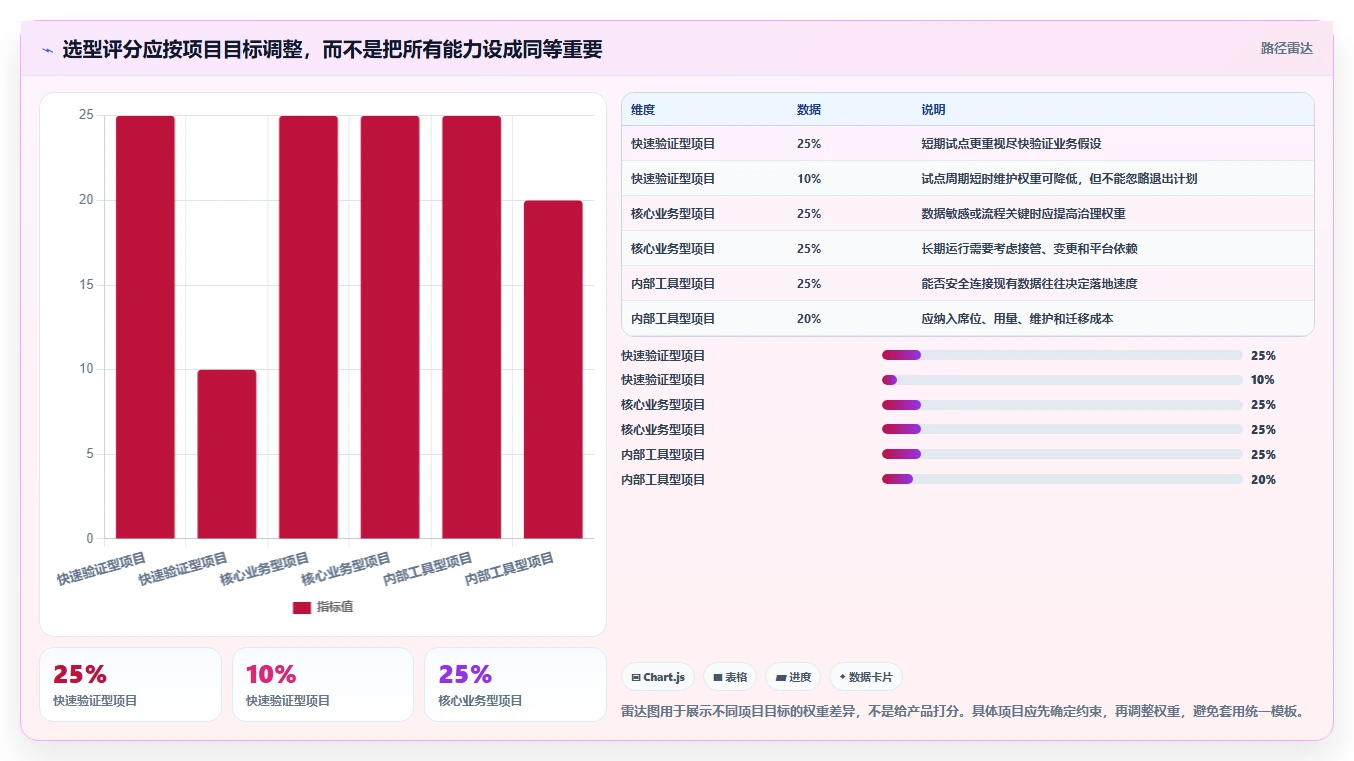Click the 20% progress bar for 内部工具型项目

pyautogui.click(x=1062, y=479)
